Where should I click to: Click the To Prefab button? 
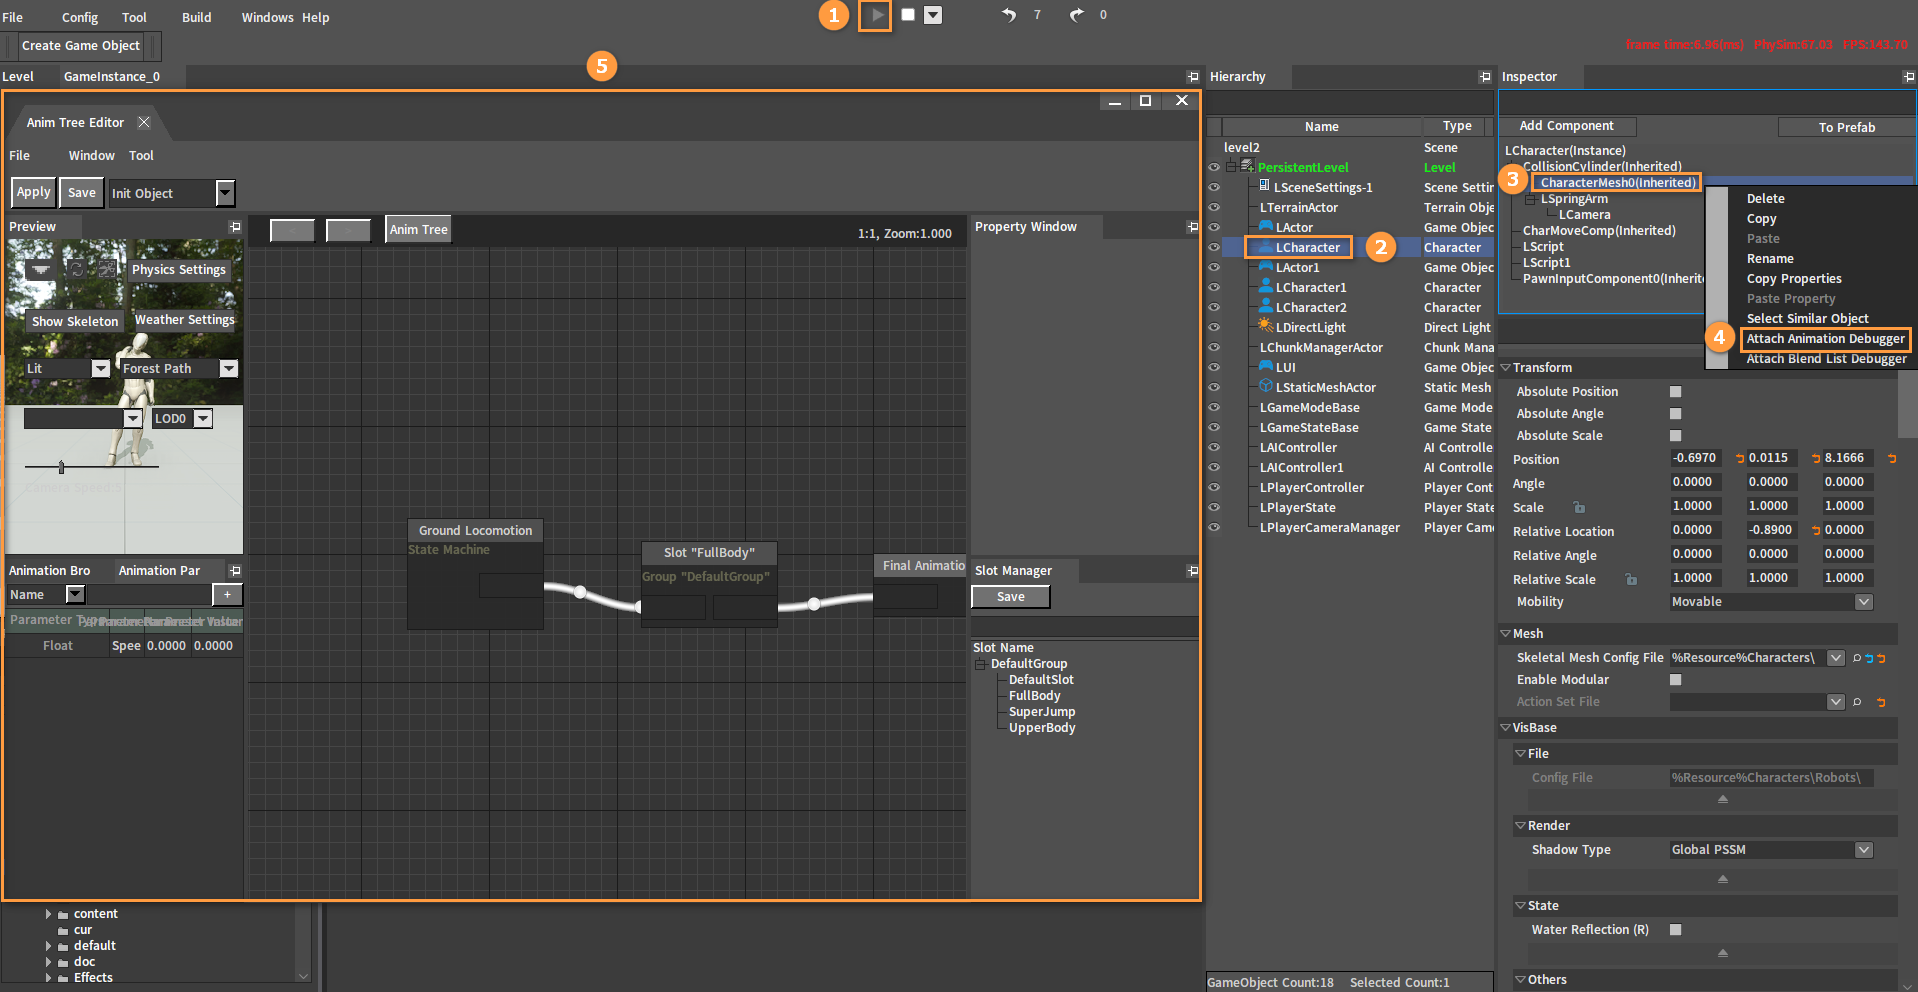click(x=1846, y=127)
